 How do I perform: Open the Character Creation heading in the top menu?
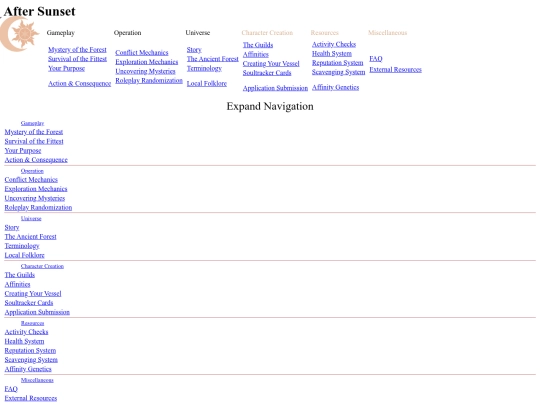click(267, 33)
